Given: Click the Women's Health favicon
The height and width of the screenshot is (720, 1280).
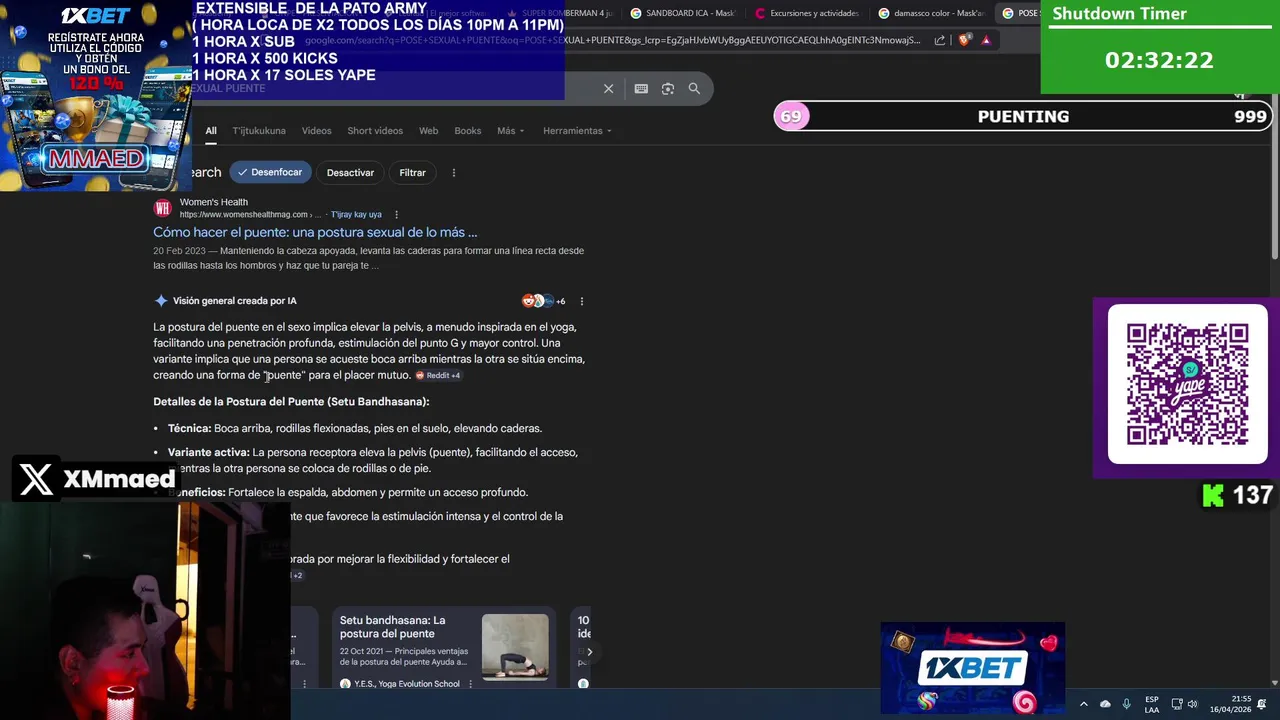Looking at the screenshot, I should click(x=162, y=208).
